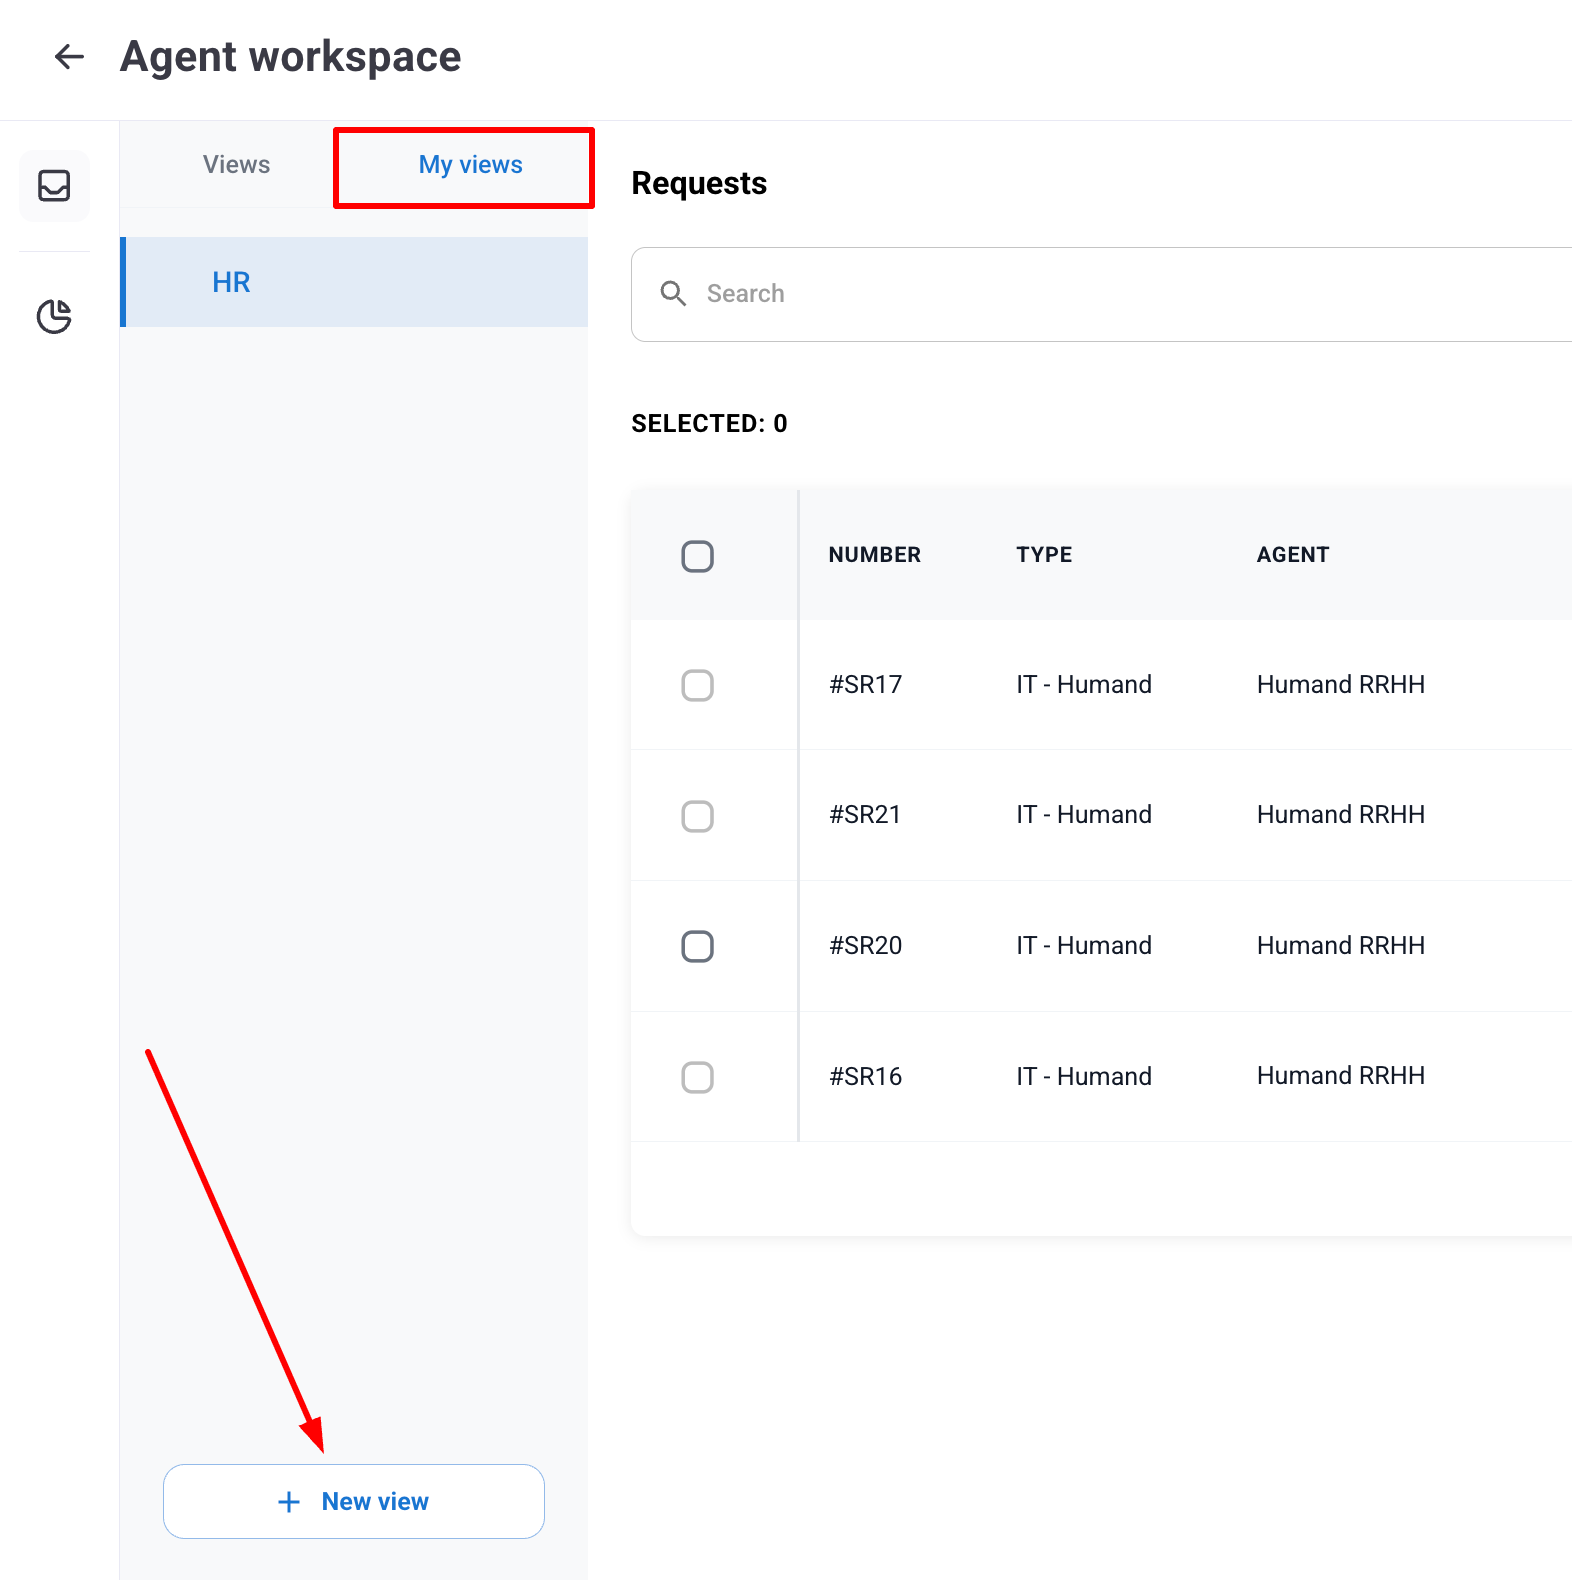Click the magnifier icon in search bar
The height and width of the screenshot is (1580, 1572).
tap(673, 294)
